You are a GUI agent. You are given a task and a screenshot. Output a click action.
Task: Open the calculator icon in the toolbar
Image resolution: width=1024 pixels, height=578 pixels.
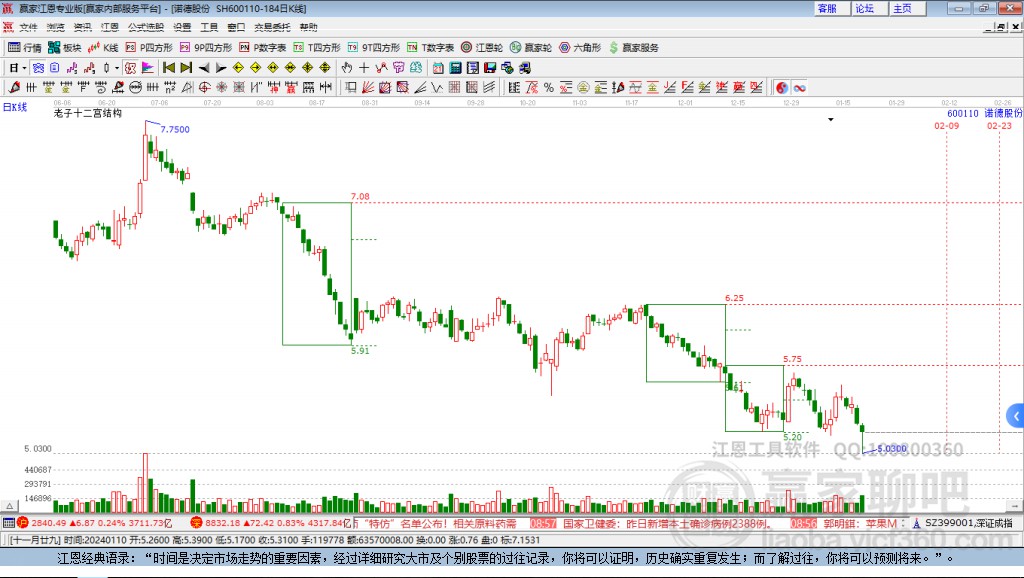[455, 67]
